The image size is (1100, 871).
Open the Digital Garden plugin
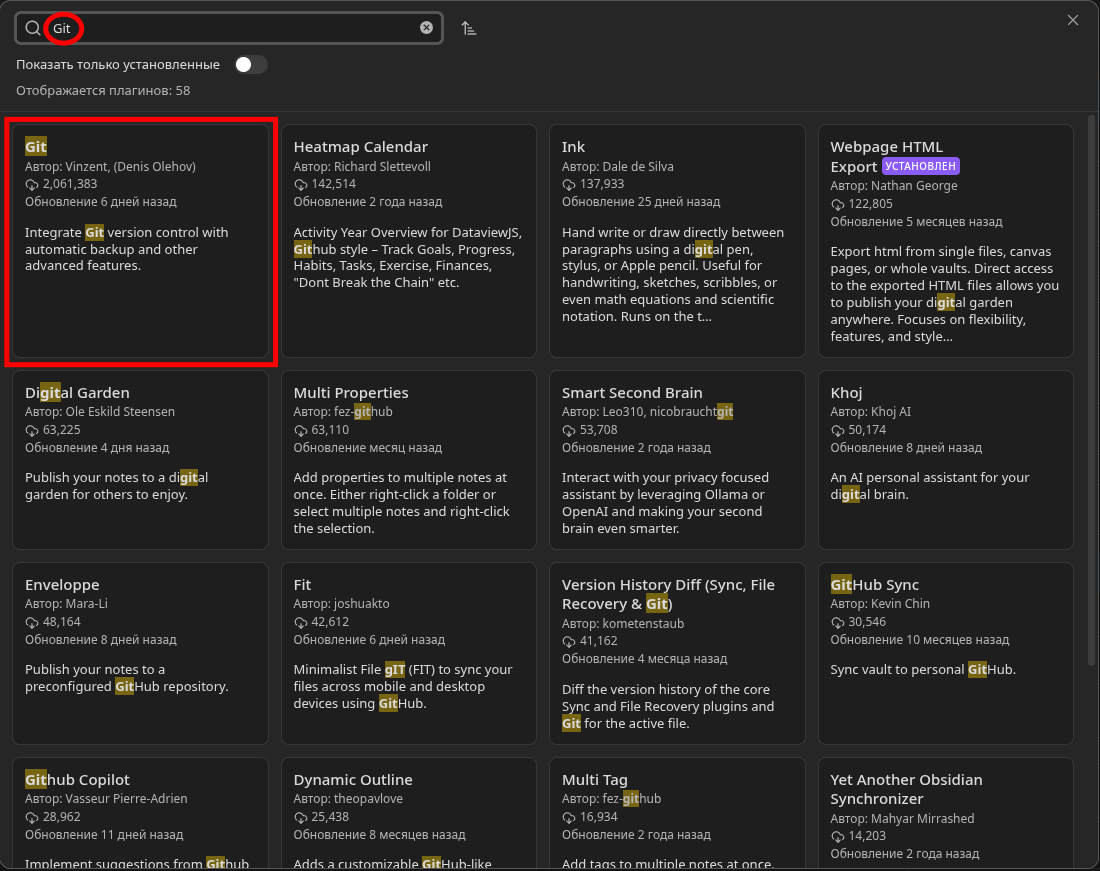click(140, 460)
